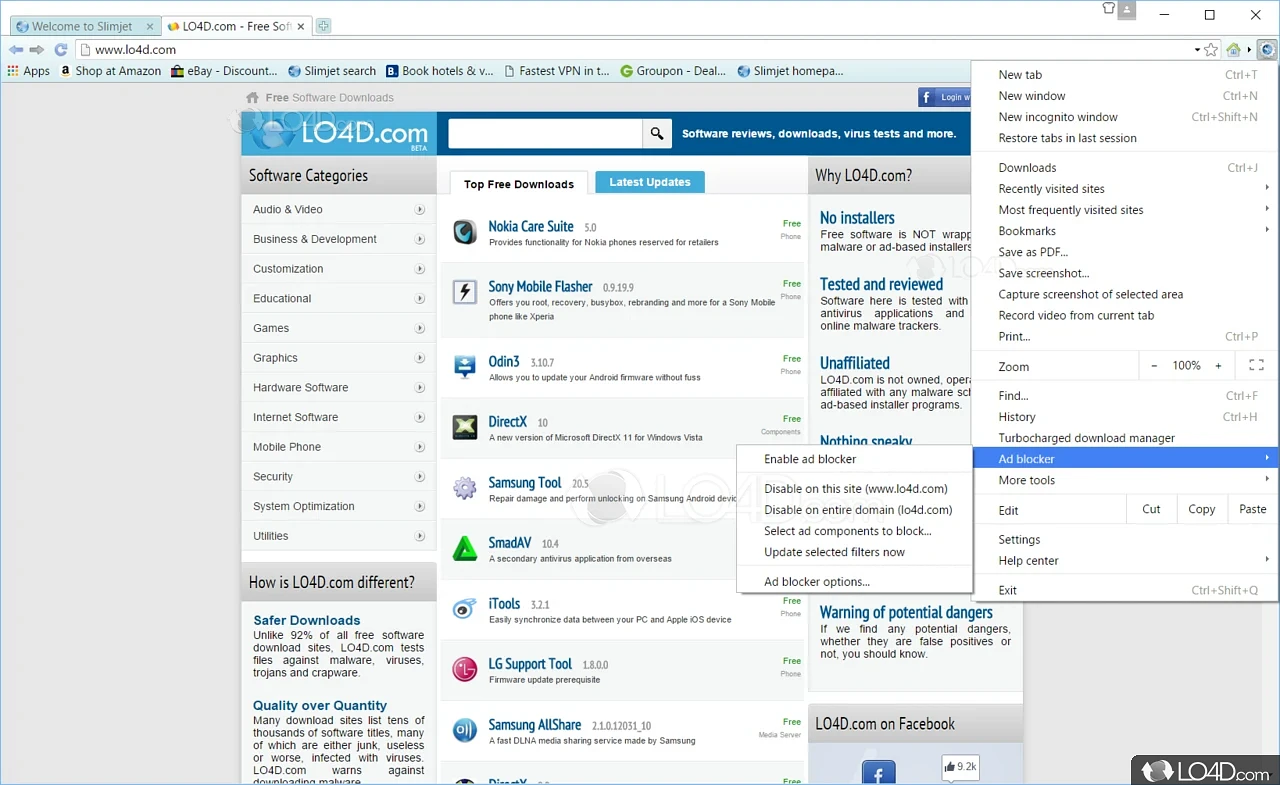Click the home icon near Free Software Downloads
Viewport: 1280px width, 785px height.
tap(253, 97)
